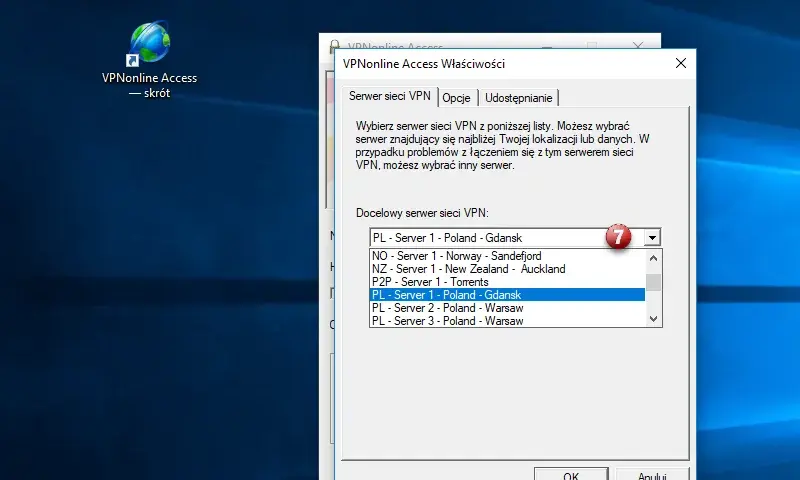Viewport: 800px width, 480px height.
Task: Select NZ - Server 1 - New Zealand - Auckland
Action: pos(507,269)
